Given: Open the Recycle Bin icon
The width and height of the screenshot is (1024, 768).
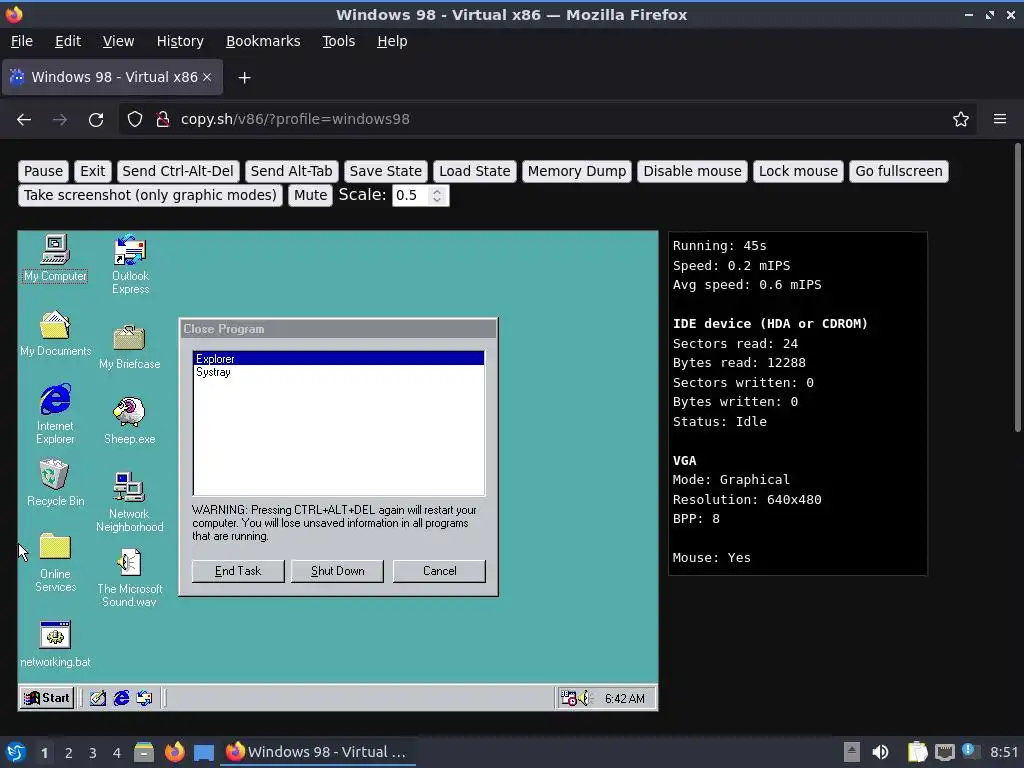Looking at the screenshot, I should click(55, 483).
